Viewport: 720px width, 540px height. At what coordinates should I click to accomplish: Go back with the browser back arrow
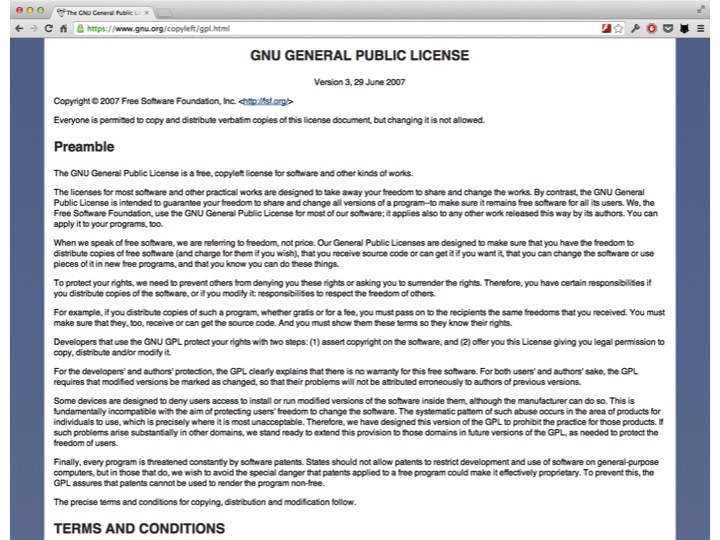coord(19,28)
